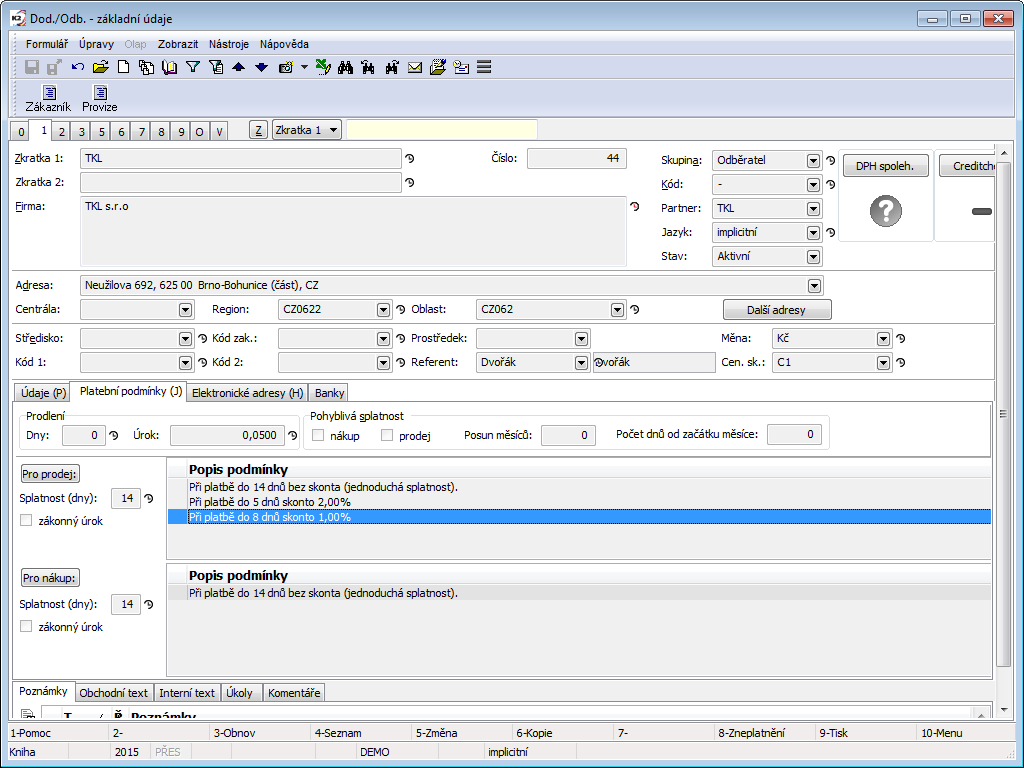
Task: Click the Další adresy button
Action: coord(776,310)
